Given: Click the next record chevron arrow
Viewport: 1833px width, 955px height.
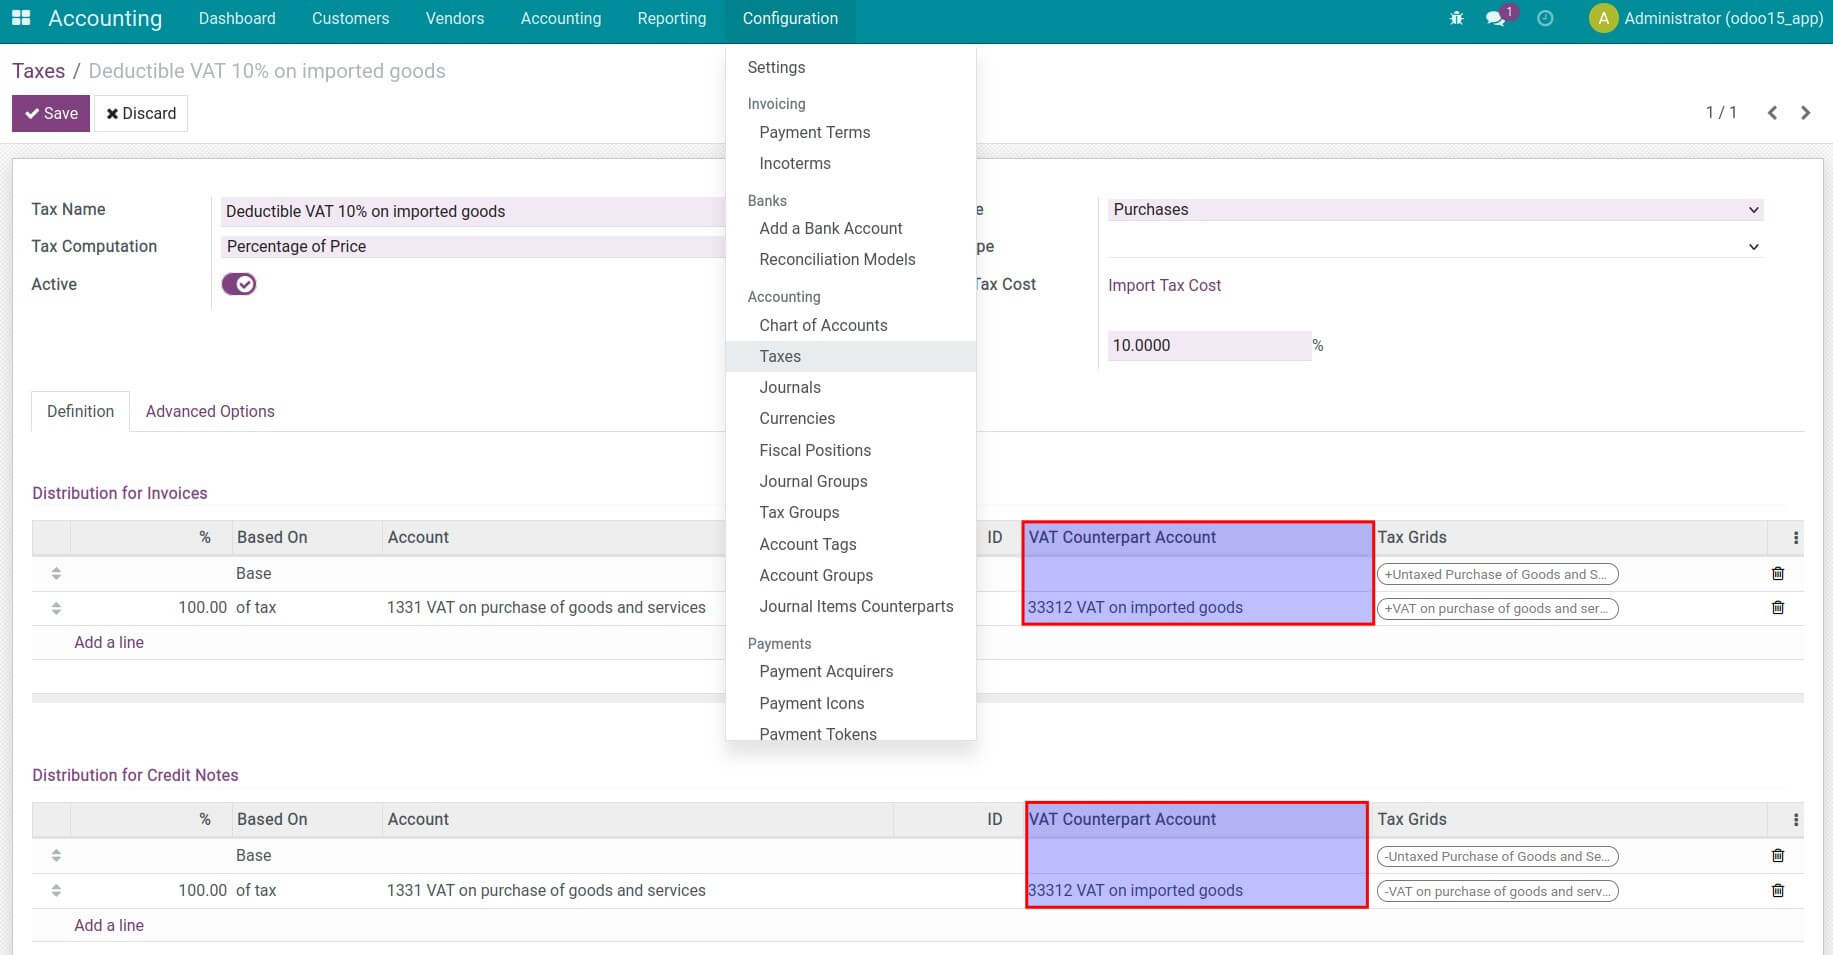Looking at the screenshot, I should point(1806,113).
